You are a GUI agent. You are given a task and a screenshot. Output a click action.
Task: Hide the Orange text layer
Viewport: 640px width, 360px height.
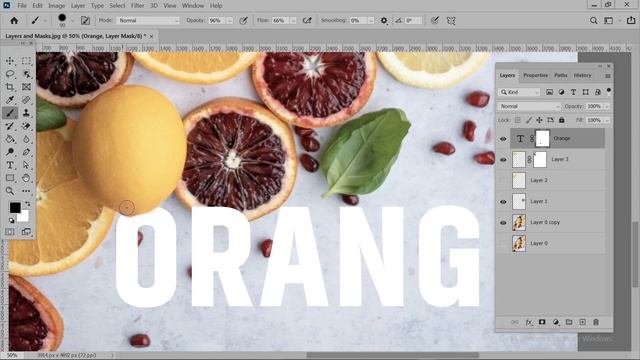coord(503,139)
